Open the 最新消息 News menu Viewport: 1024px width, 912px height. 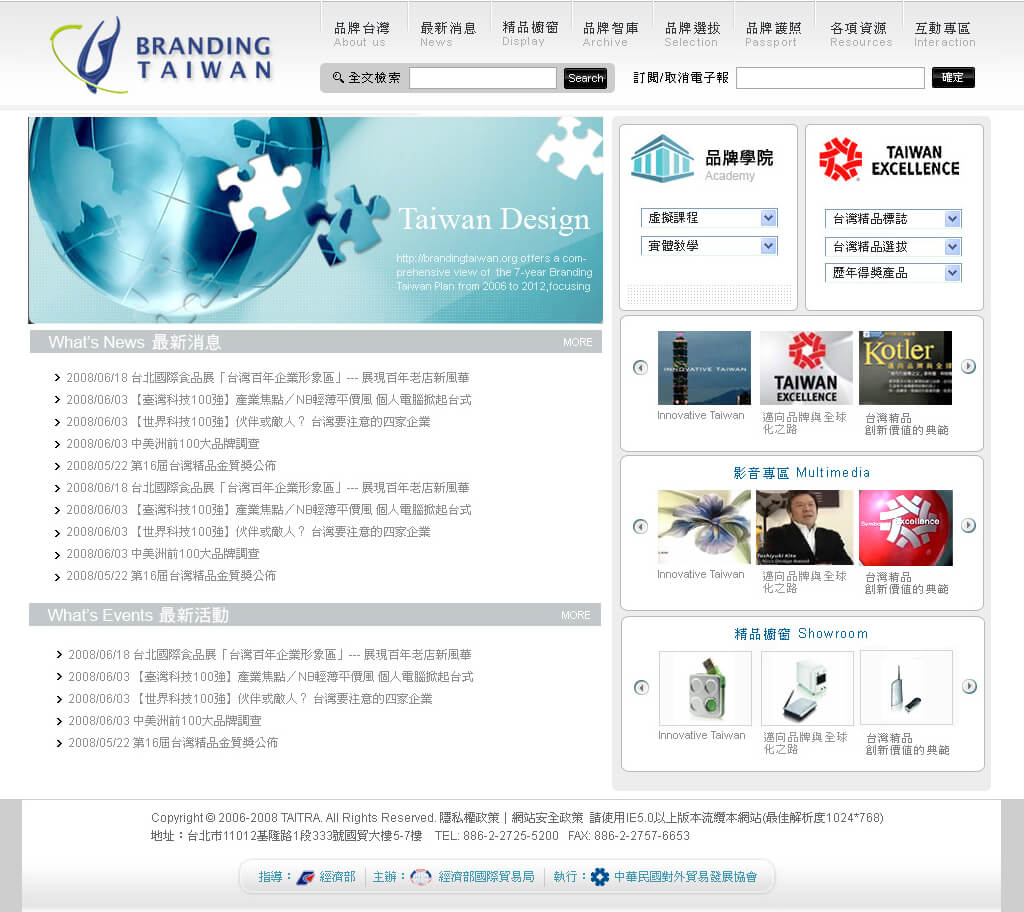(x=448, y=34)
